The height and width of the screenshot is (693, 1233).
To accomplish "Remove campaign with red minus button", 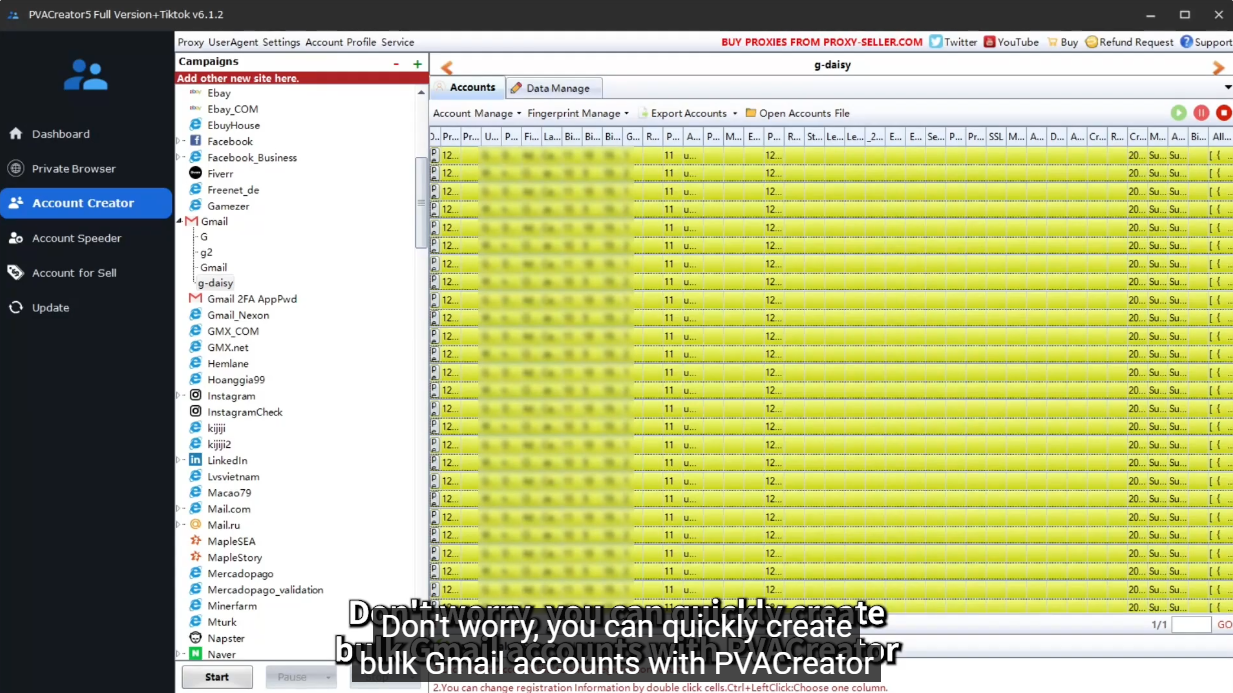I will 397,63.
